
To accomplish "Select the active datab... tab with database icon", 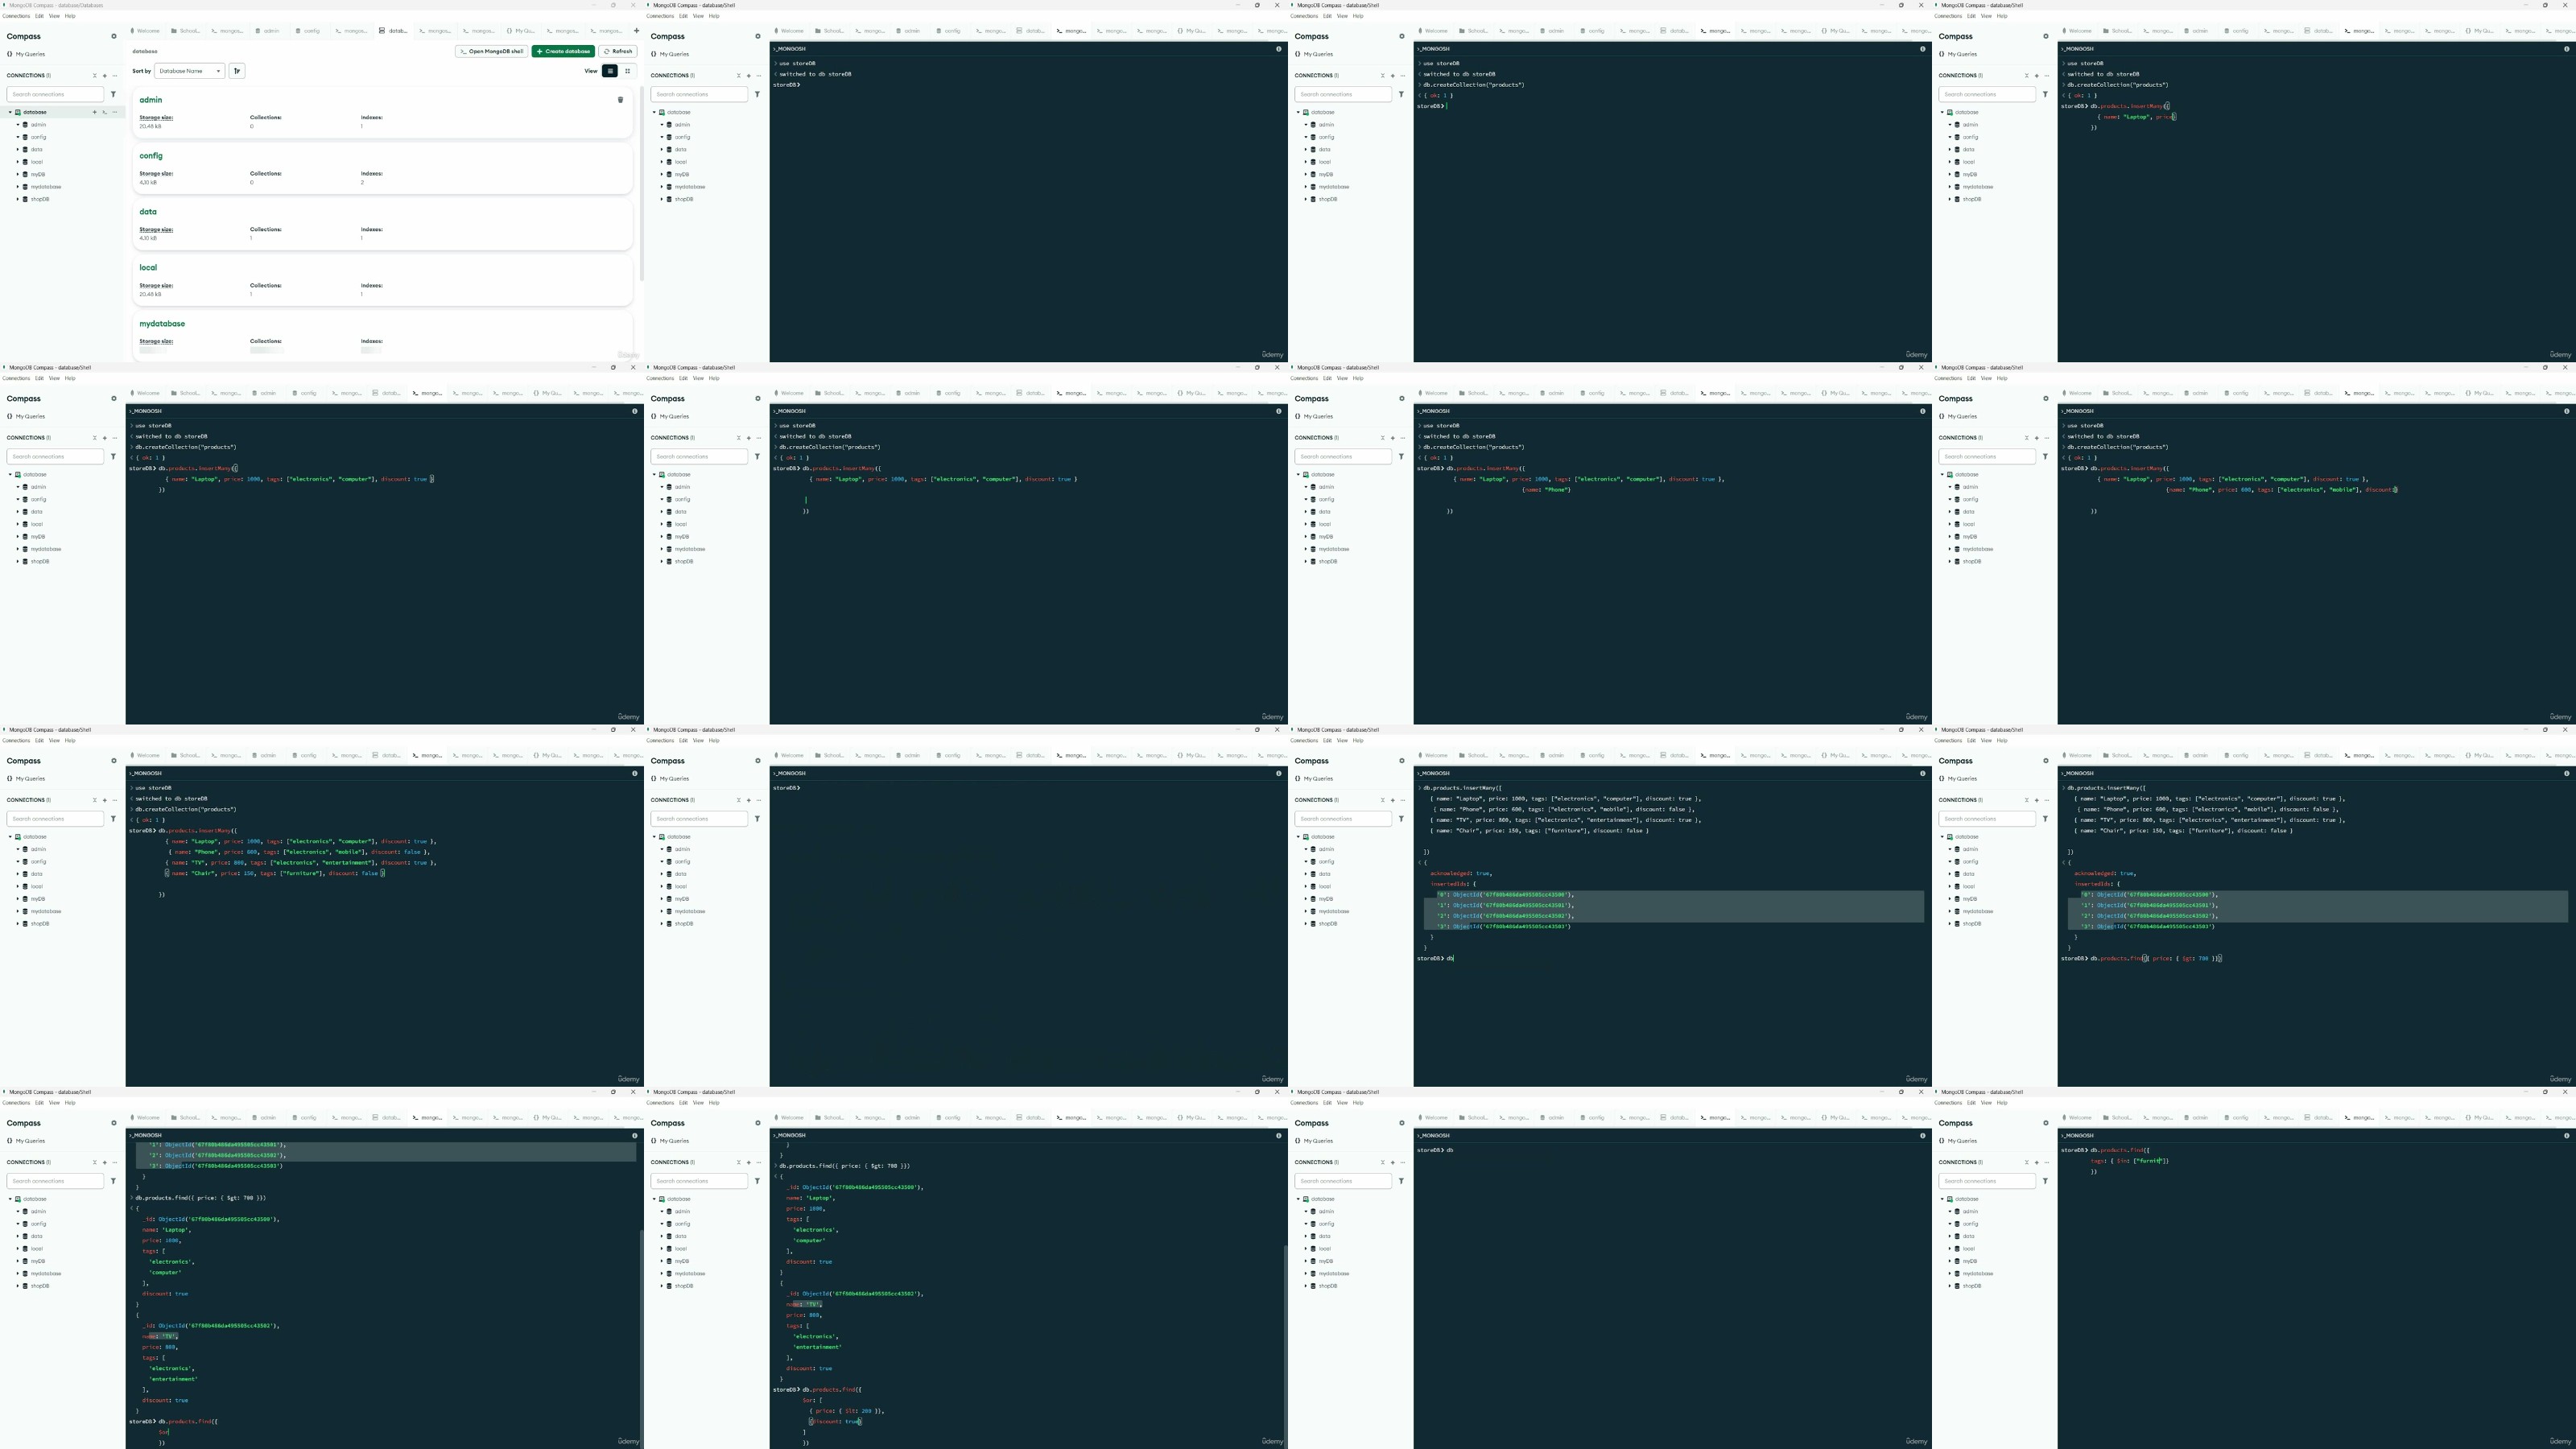I will point(393,31).
